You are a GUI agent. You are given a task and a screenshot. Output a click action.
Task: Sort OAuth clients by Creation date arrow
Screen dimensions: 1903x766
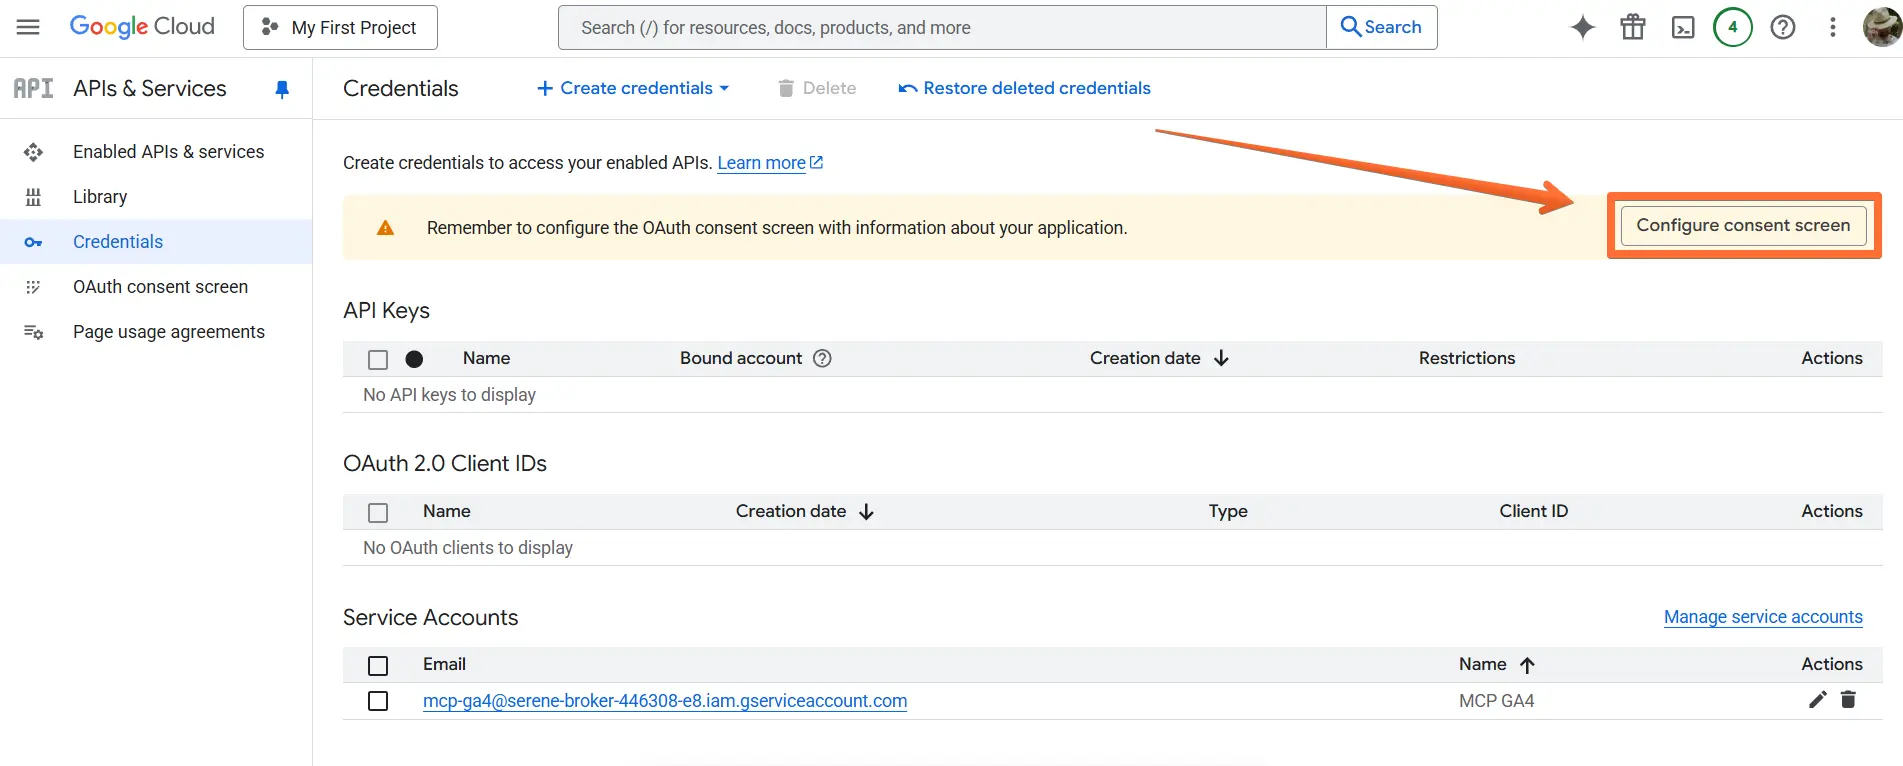point(866,511)
